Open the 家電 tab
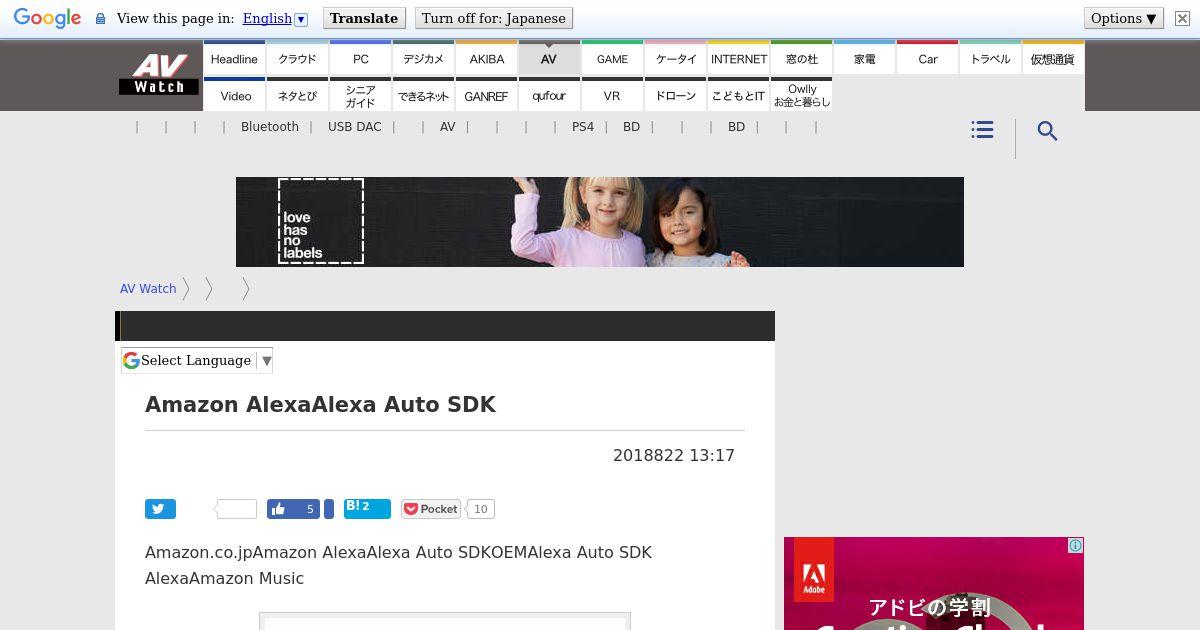1200x630 pixels. pyautogui.click(x=865, y=58)
